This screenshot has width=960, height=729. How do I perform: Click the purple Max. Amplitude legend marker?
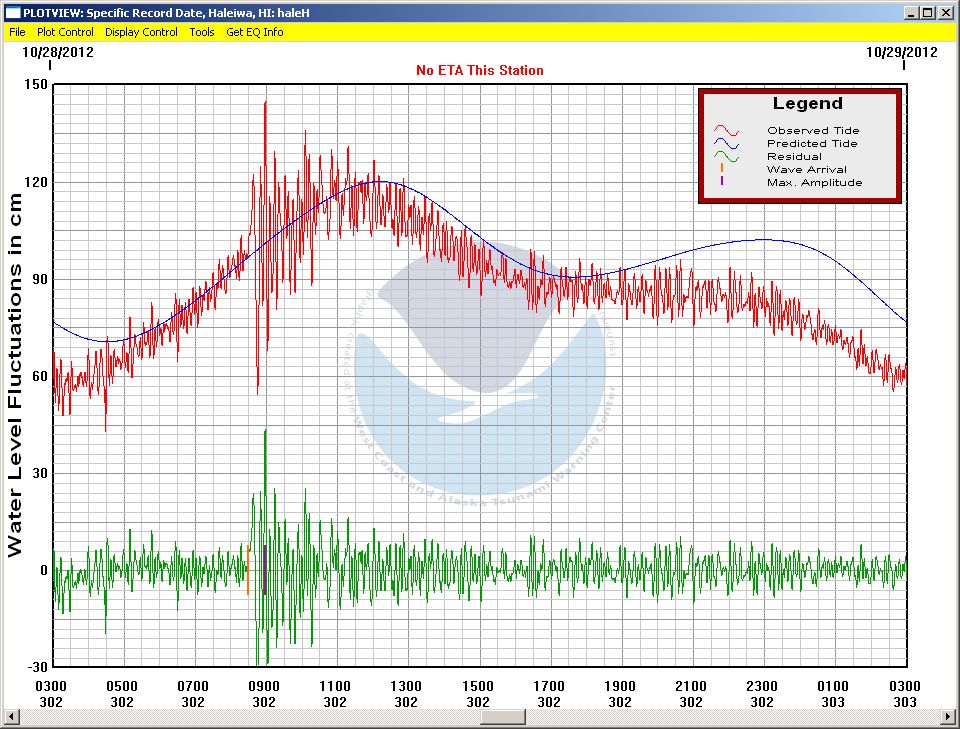pos(721,182)
